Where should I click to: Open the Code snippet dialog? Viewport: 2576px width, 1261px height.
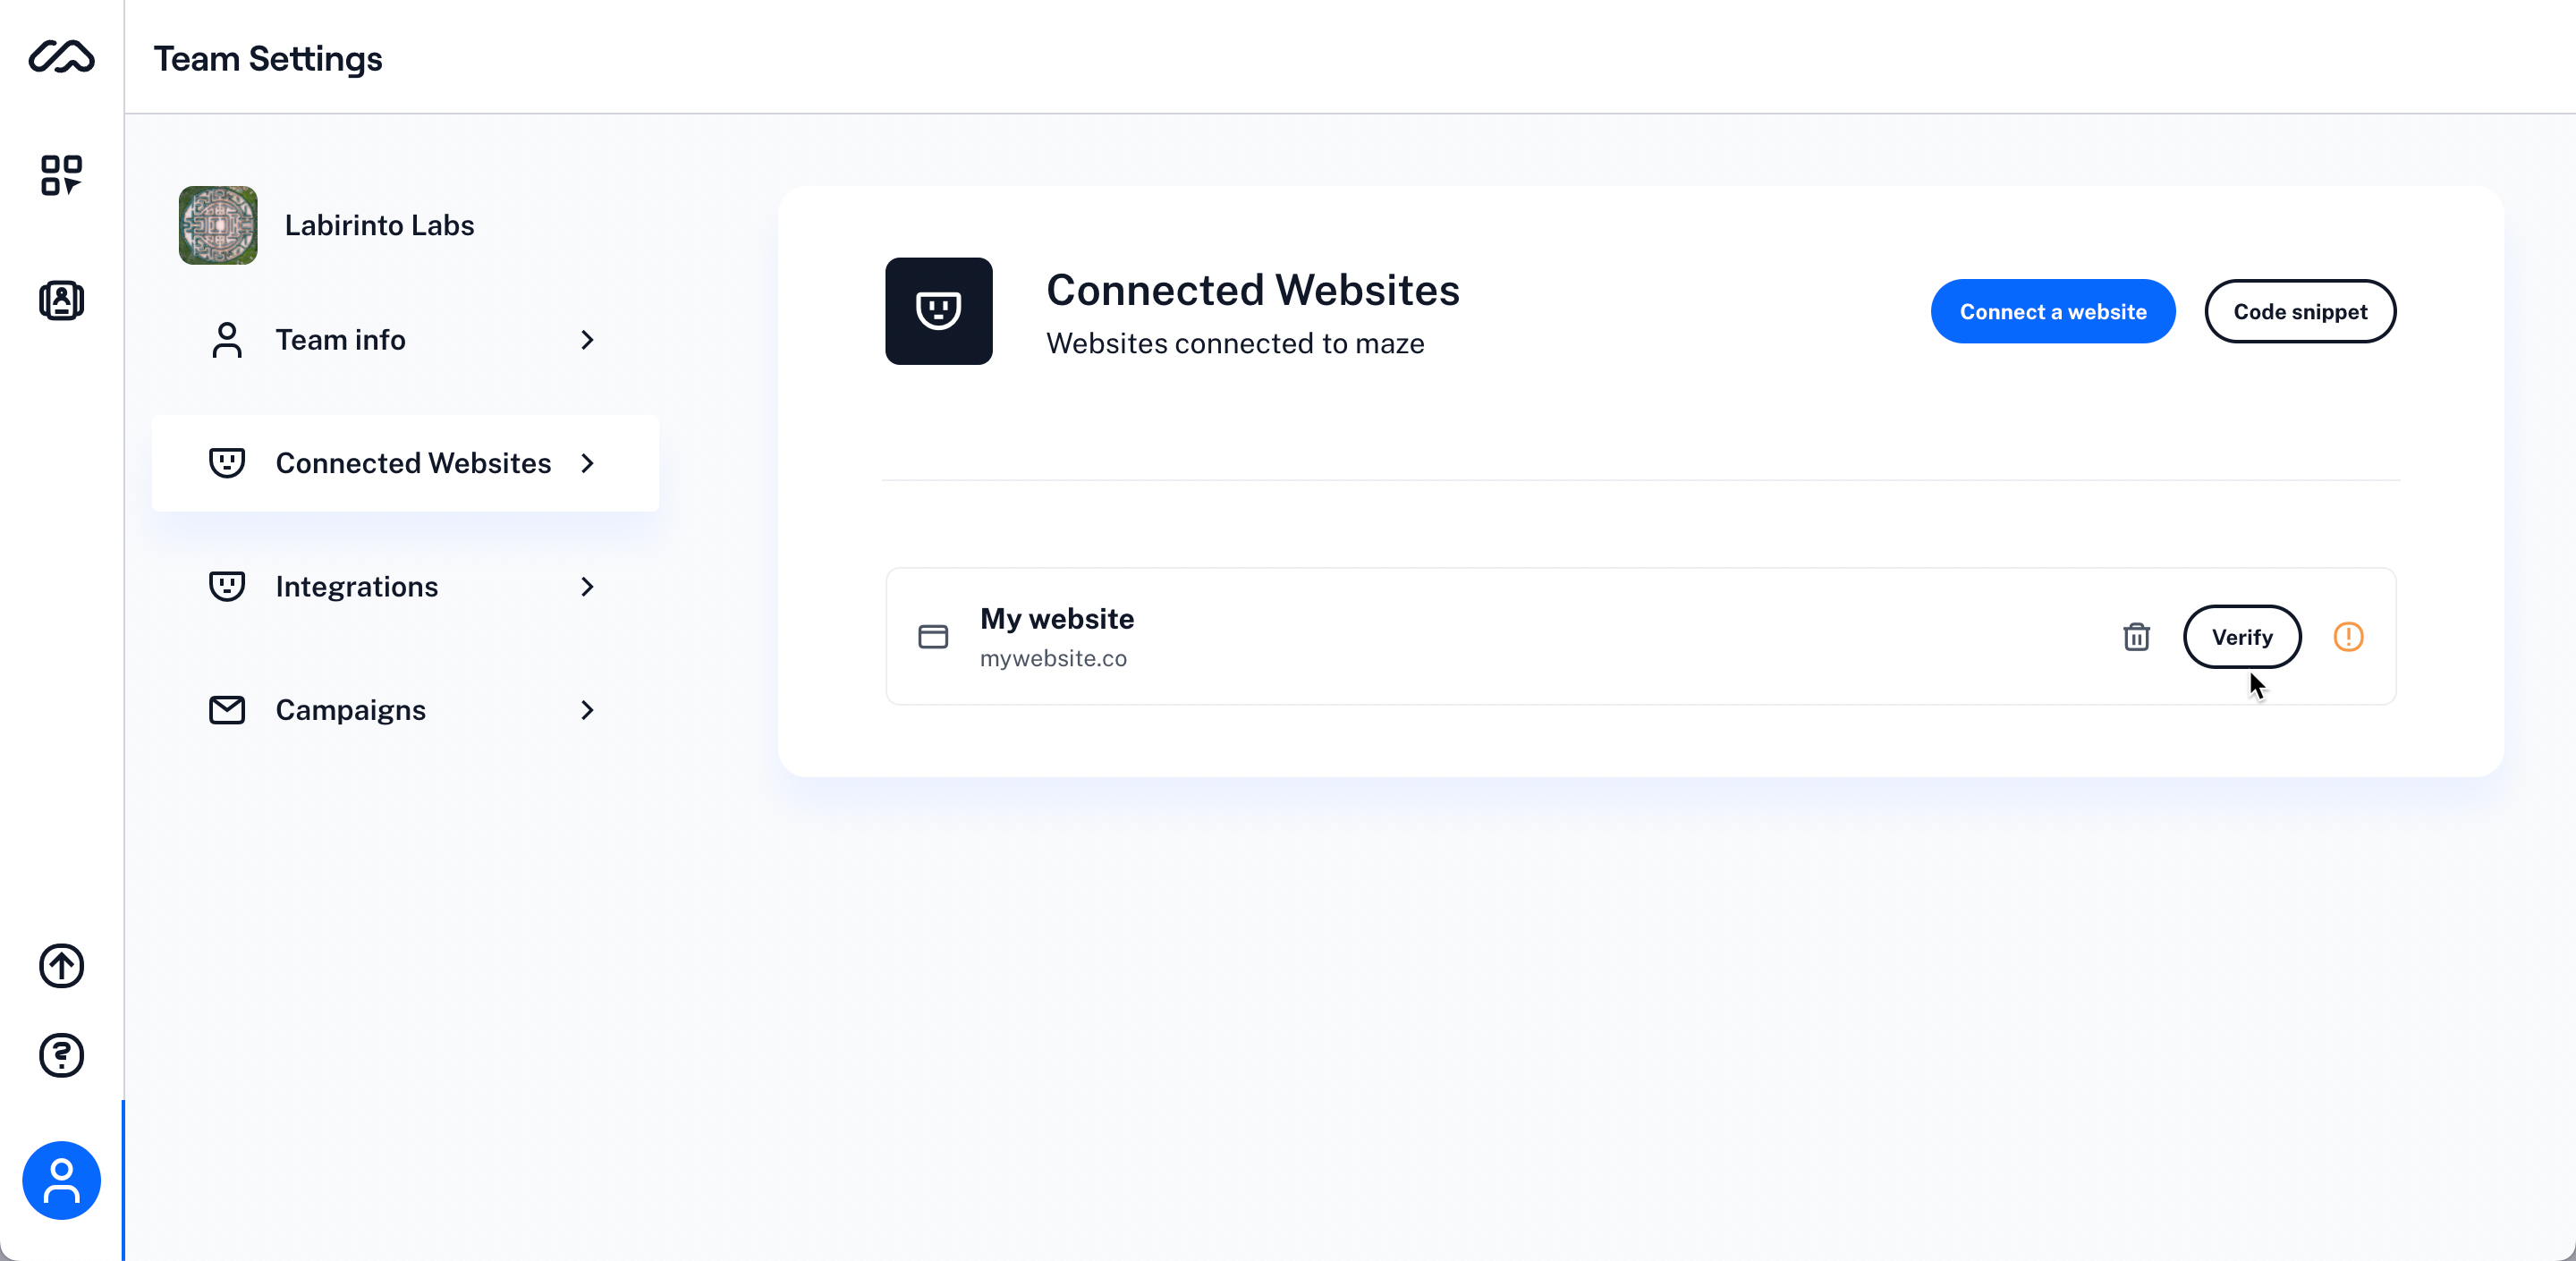click(x=2300, y=311)
